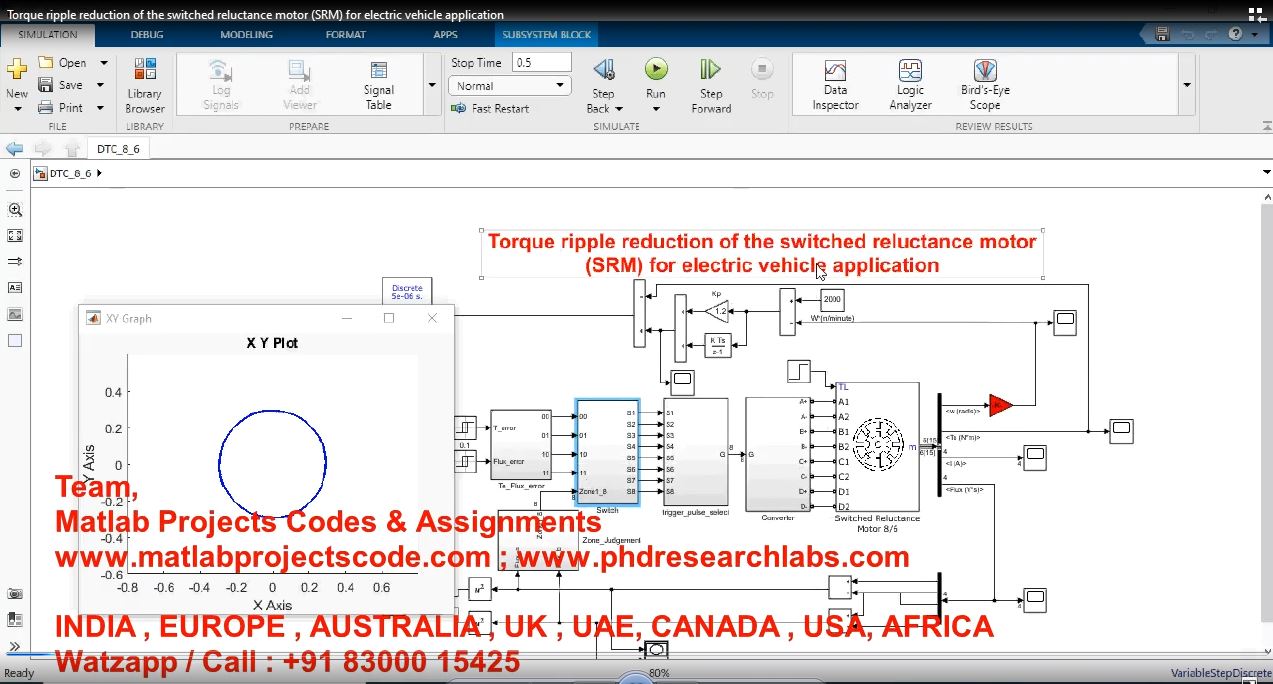Click the Fit to View icon in the palette

click(14, 236)
